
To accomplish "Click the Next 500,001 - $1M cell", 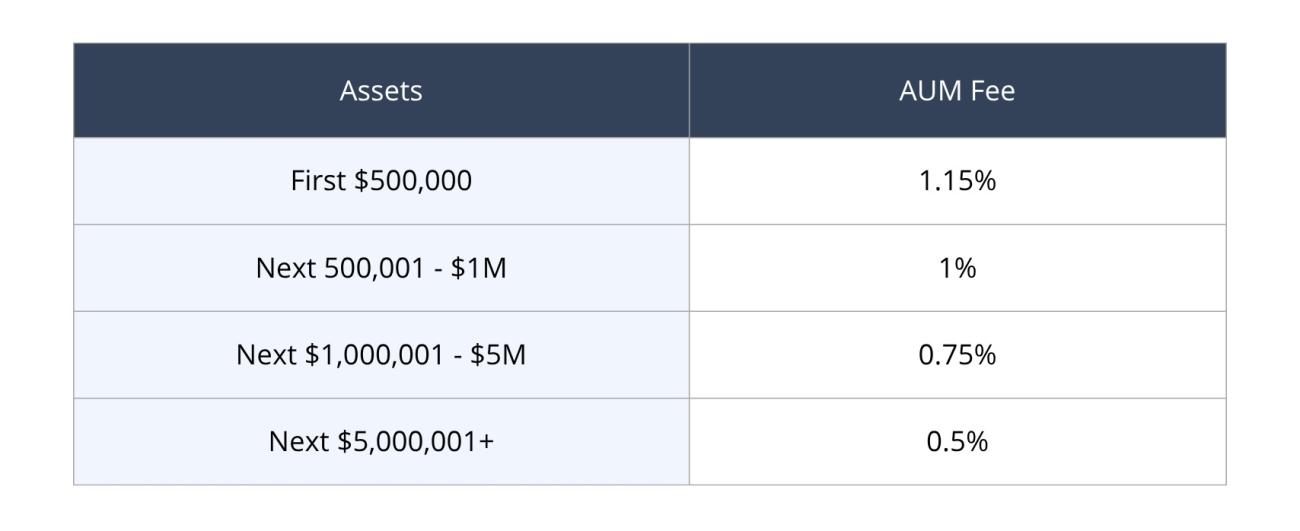I will (381, 268).
